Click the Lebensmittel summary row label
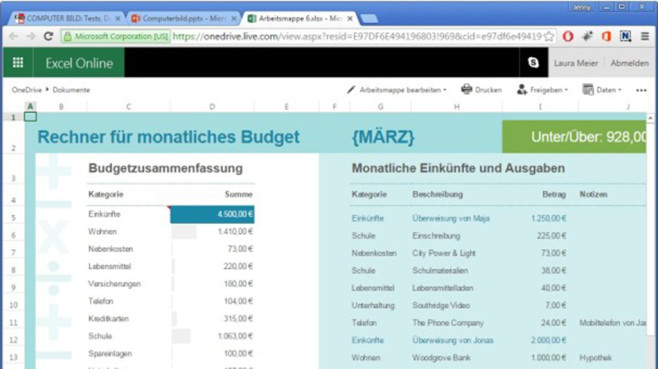The height and width of the screenshot is (369, 658). 109,266
